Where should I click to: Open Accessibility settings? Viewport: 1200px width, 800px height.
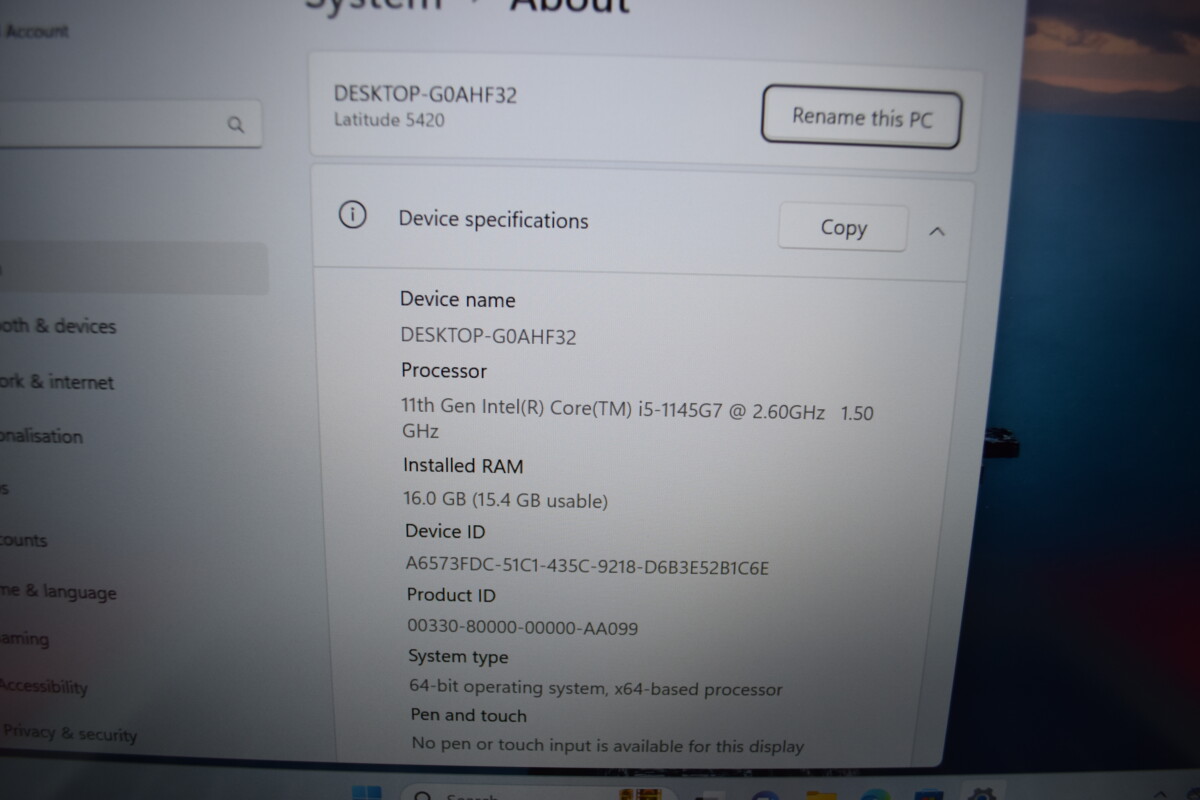pyautogui.click(x=44, y=686)
